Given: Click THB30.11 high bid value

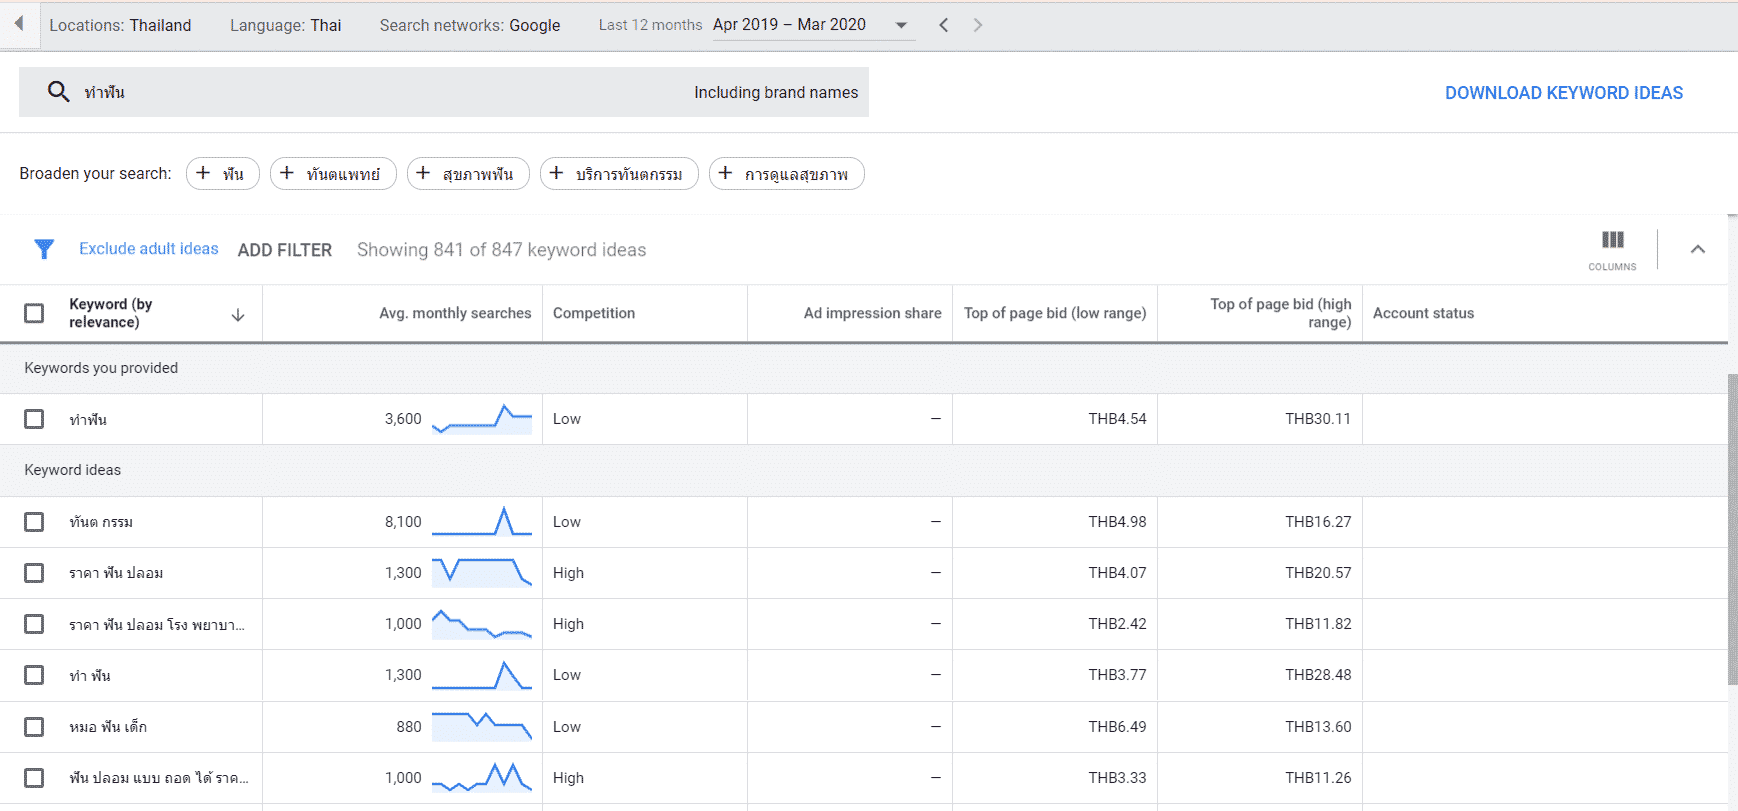Looking at the screenshot, I should 1318,419.
